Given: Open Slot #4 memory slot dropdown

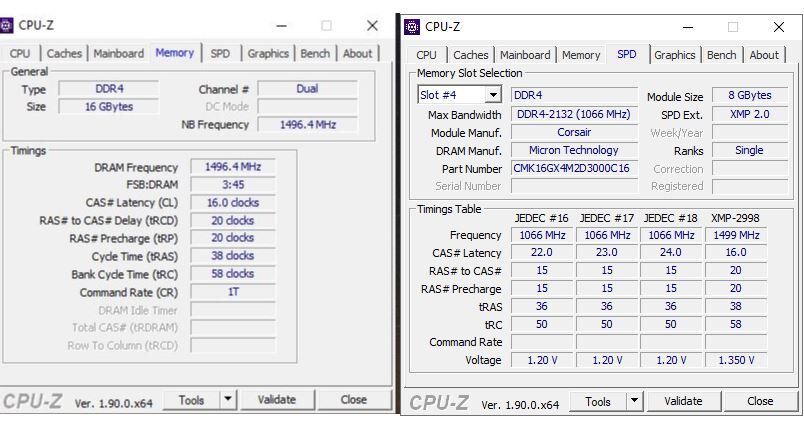Looking at the screenshot, I should (493, 95).
